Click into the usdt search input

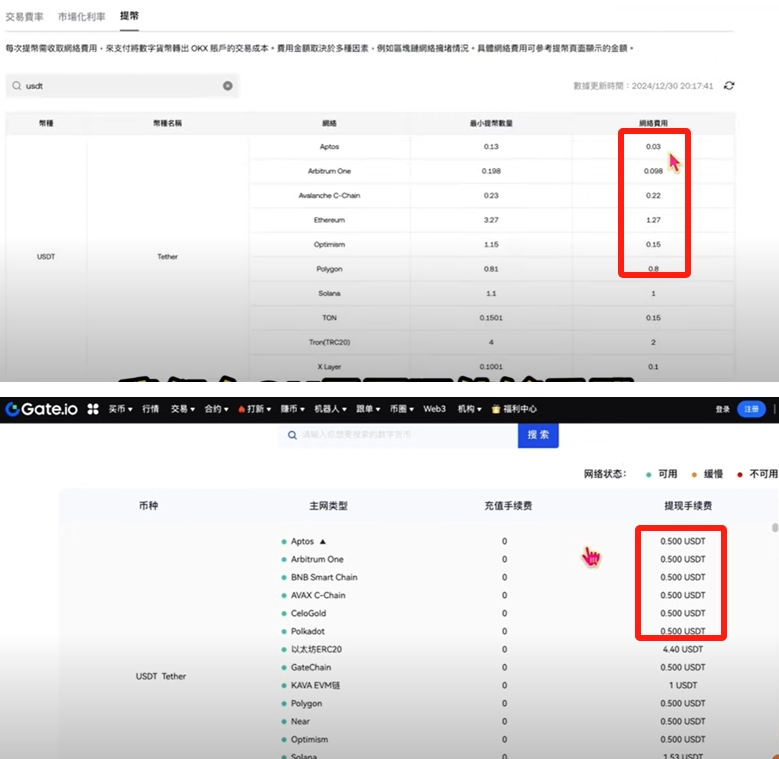(x=122, y=86)
